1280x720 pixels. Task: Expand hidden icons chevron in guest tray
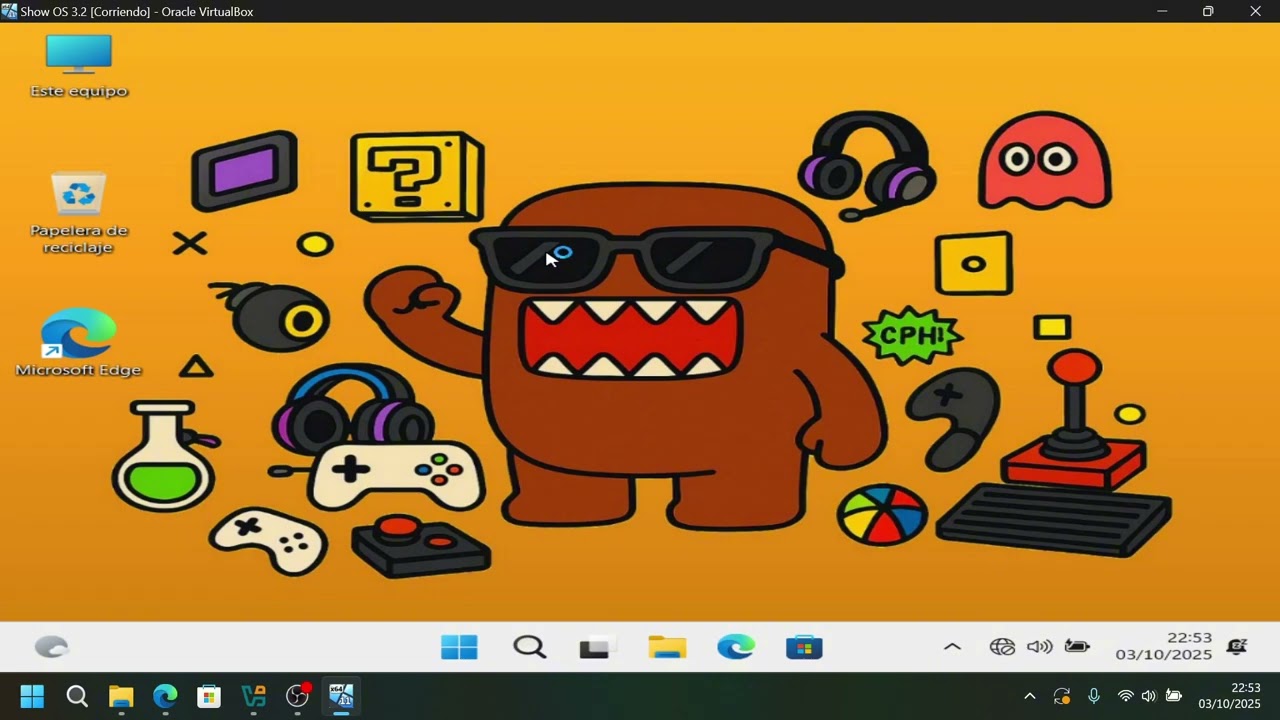[952, 647]
